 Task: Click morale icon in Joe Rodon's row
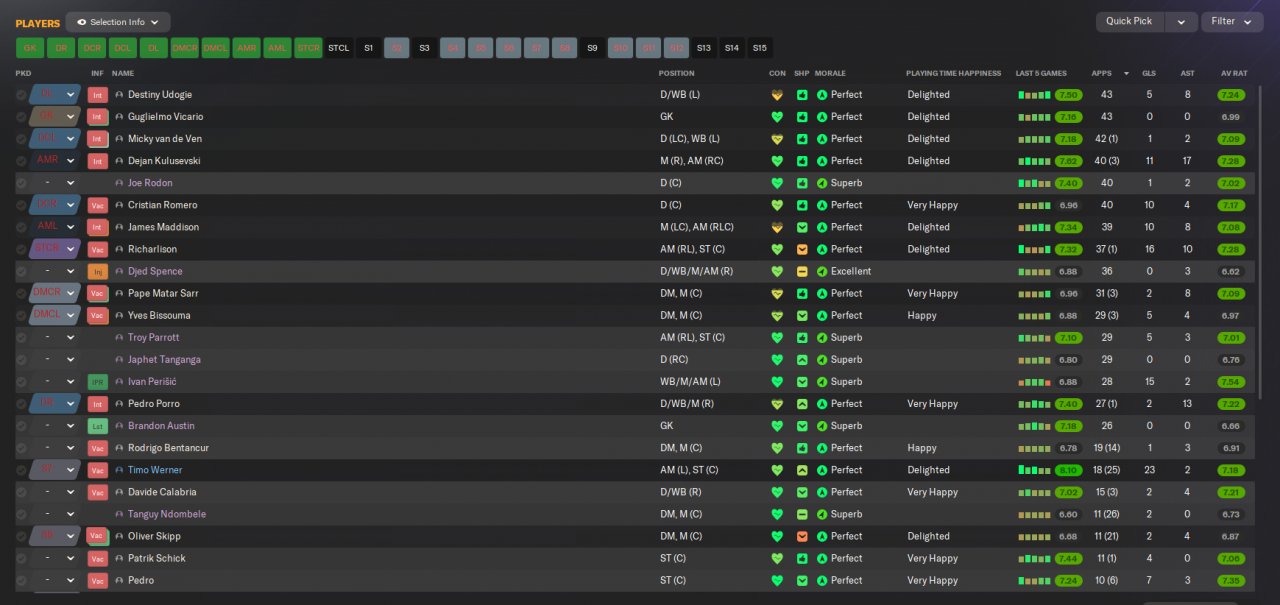click(x=822, y=183)
